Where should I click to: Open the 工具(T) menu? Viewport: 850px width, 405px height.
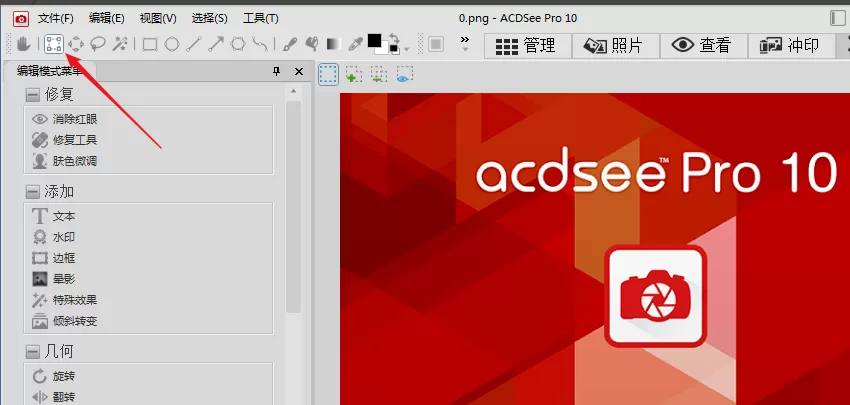tap(261, 18)
